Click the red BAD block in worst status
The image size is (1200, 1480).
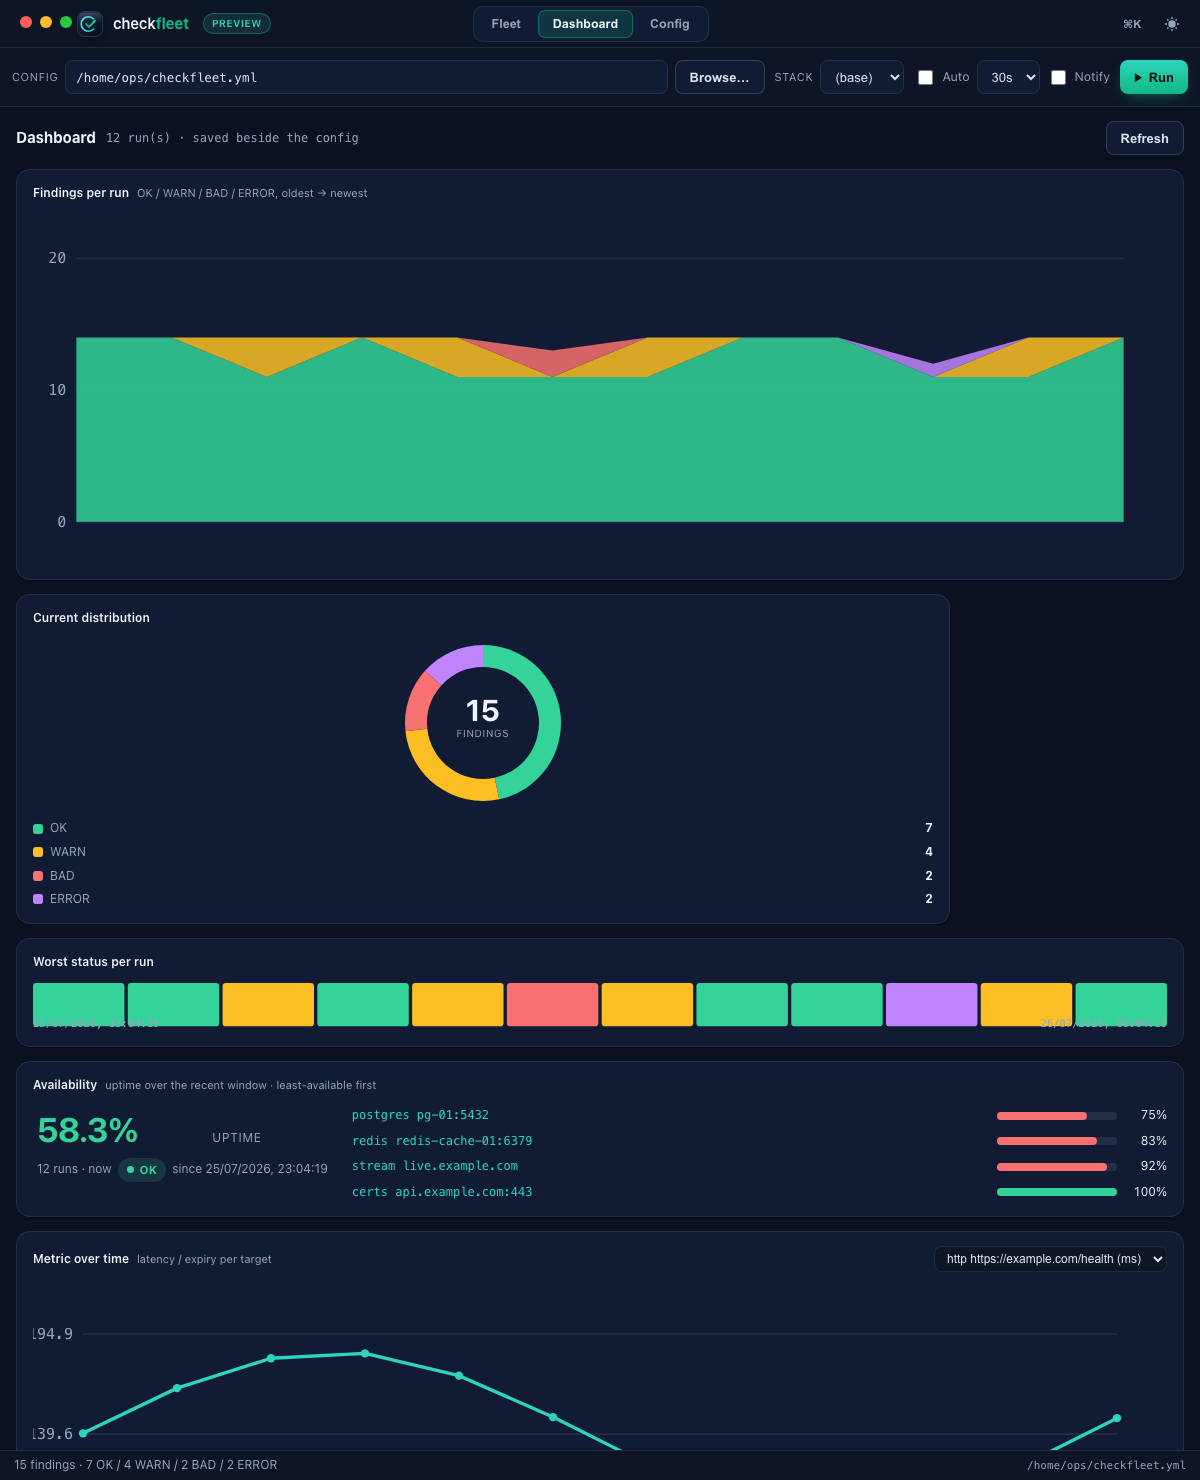coord(552,1004)
